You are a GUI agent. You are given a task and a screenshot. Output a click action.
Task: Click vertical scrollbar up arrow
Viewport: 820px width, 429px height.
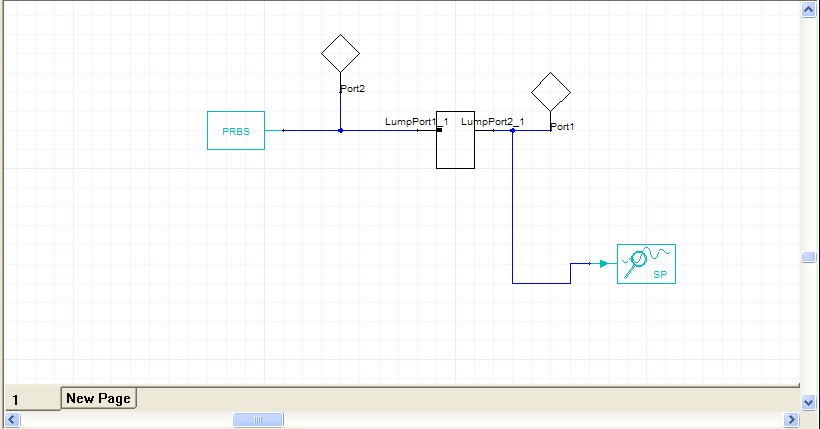click(x=808, y=9)
